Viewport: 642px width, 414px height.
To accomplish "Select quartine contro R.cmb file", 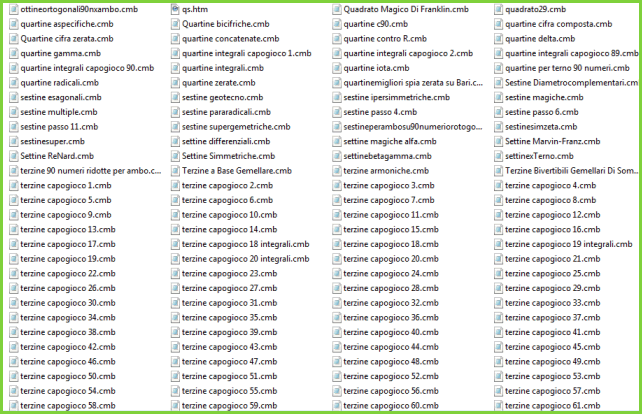I will pyautogui.click(x=384, y=39).
